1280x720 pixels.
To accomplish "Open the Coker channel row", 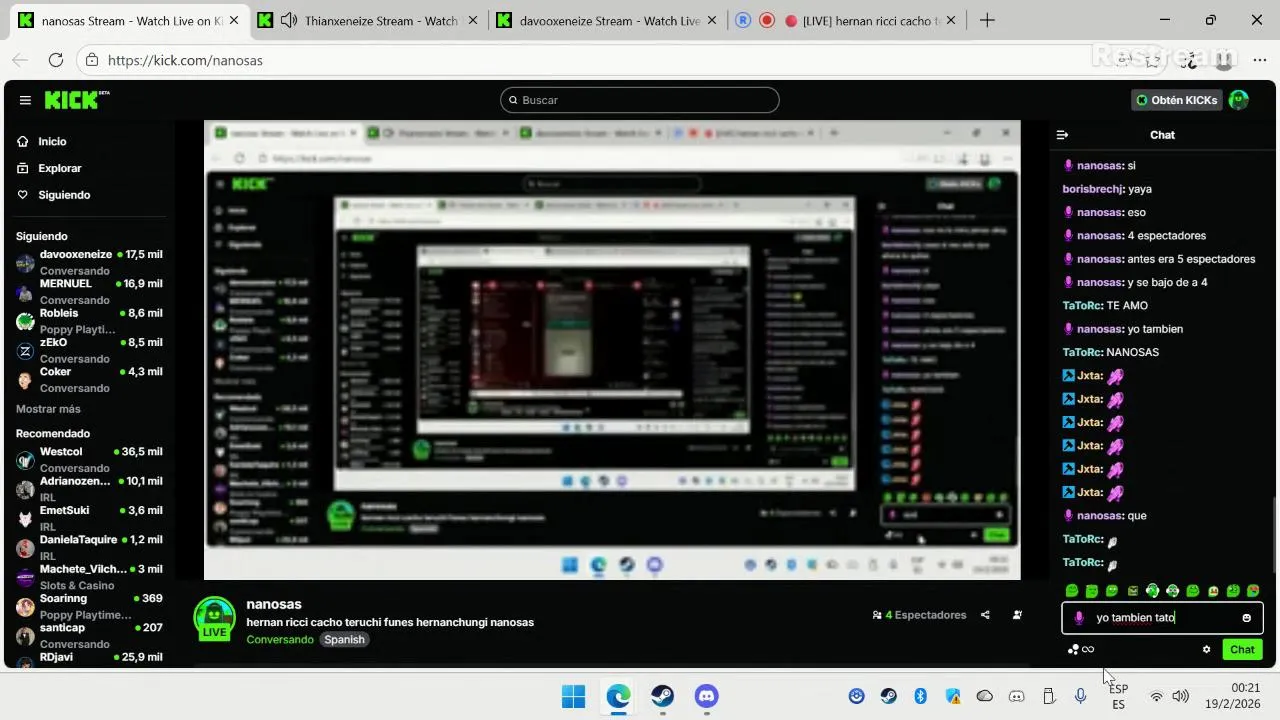I will coord(88,379).
